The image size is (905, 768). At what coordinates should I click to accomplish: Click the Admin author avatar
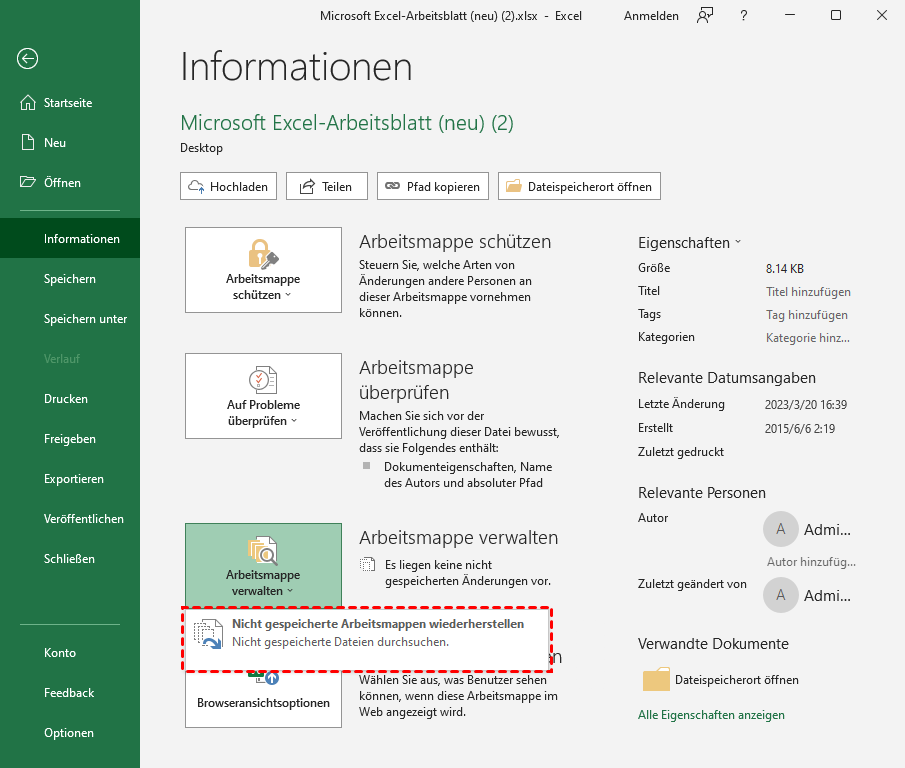[x=780, y=529]
